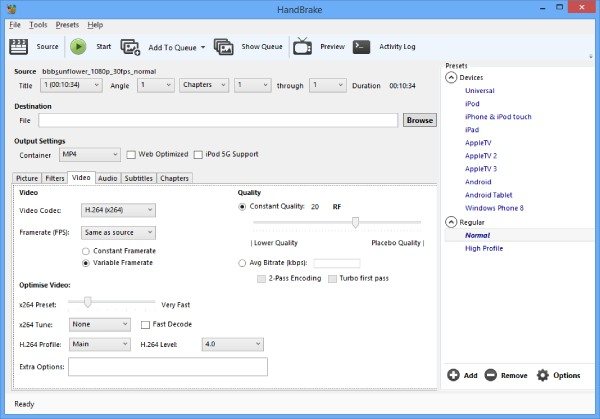Image resolution: width=600 pixels, height=419 pixels.
Task: Click the Browse button
Action: click(x=420, y=120)
